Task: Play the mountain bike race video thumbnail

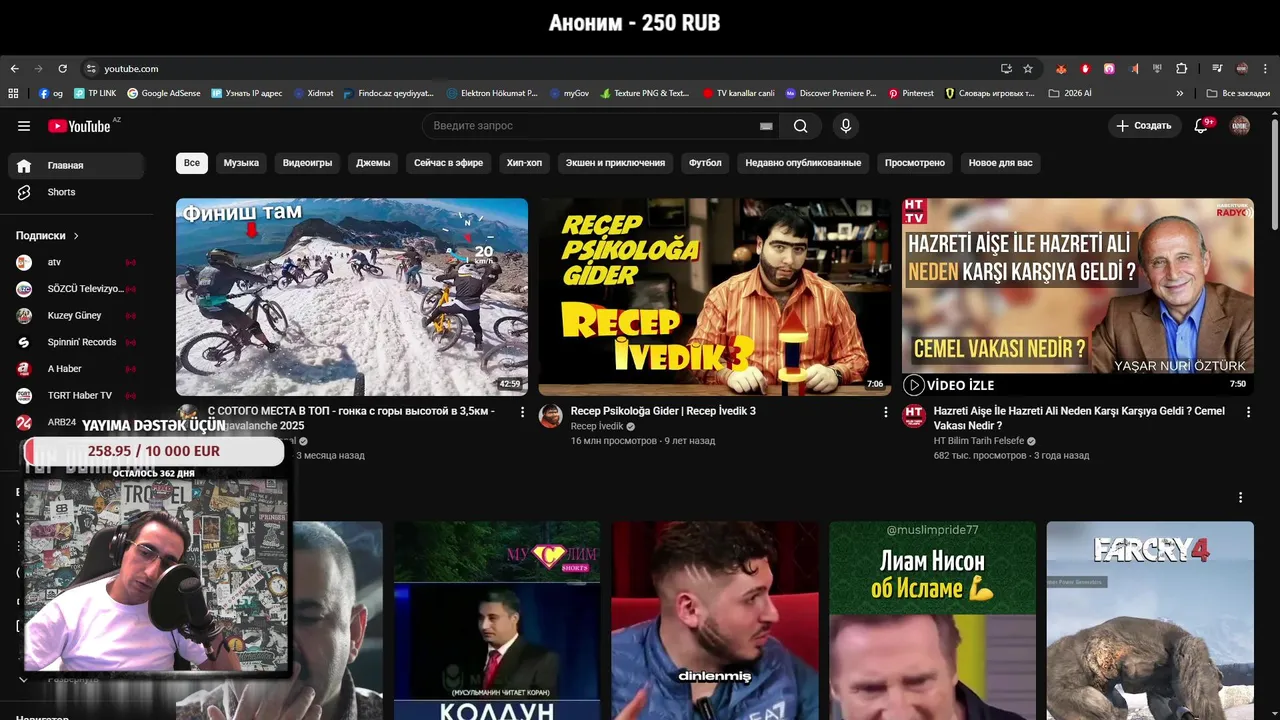Action: coord(352,297)
